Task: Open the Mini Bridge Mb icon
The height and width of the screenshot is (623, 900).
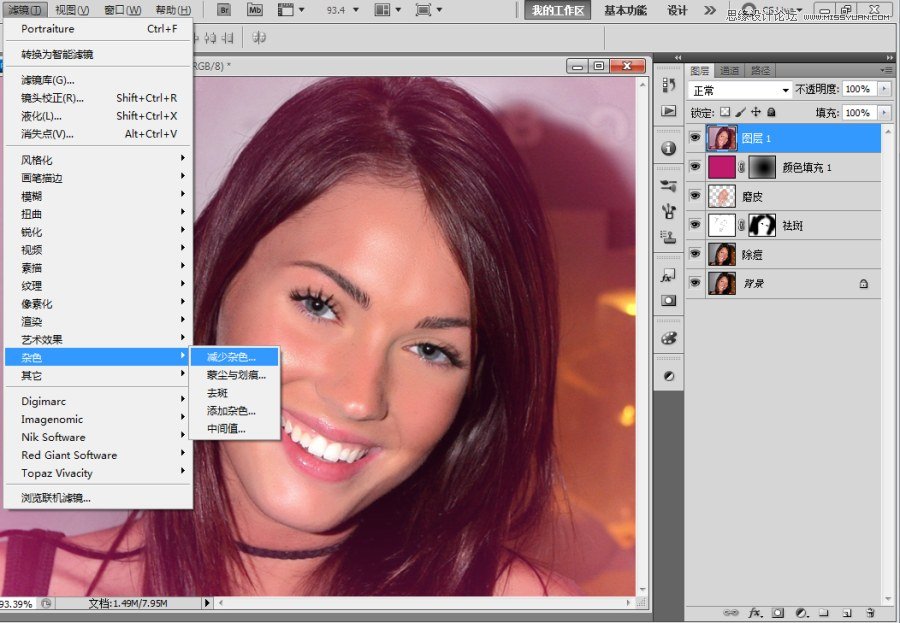Action: pyautogui.click(x=255, y=10)
